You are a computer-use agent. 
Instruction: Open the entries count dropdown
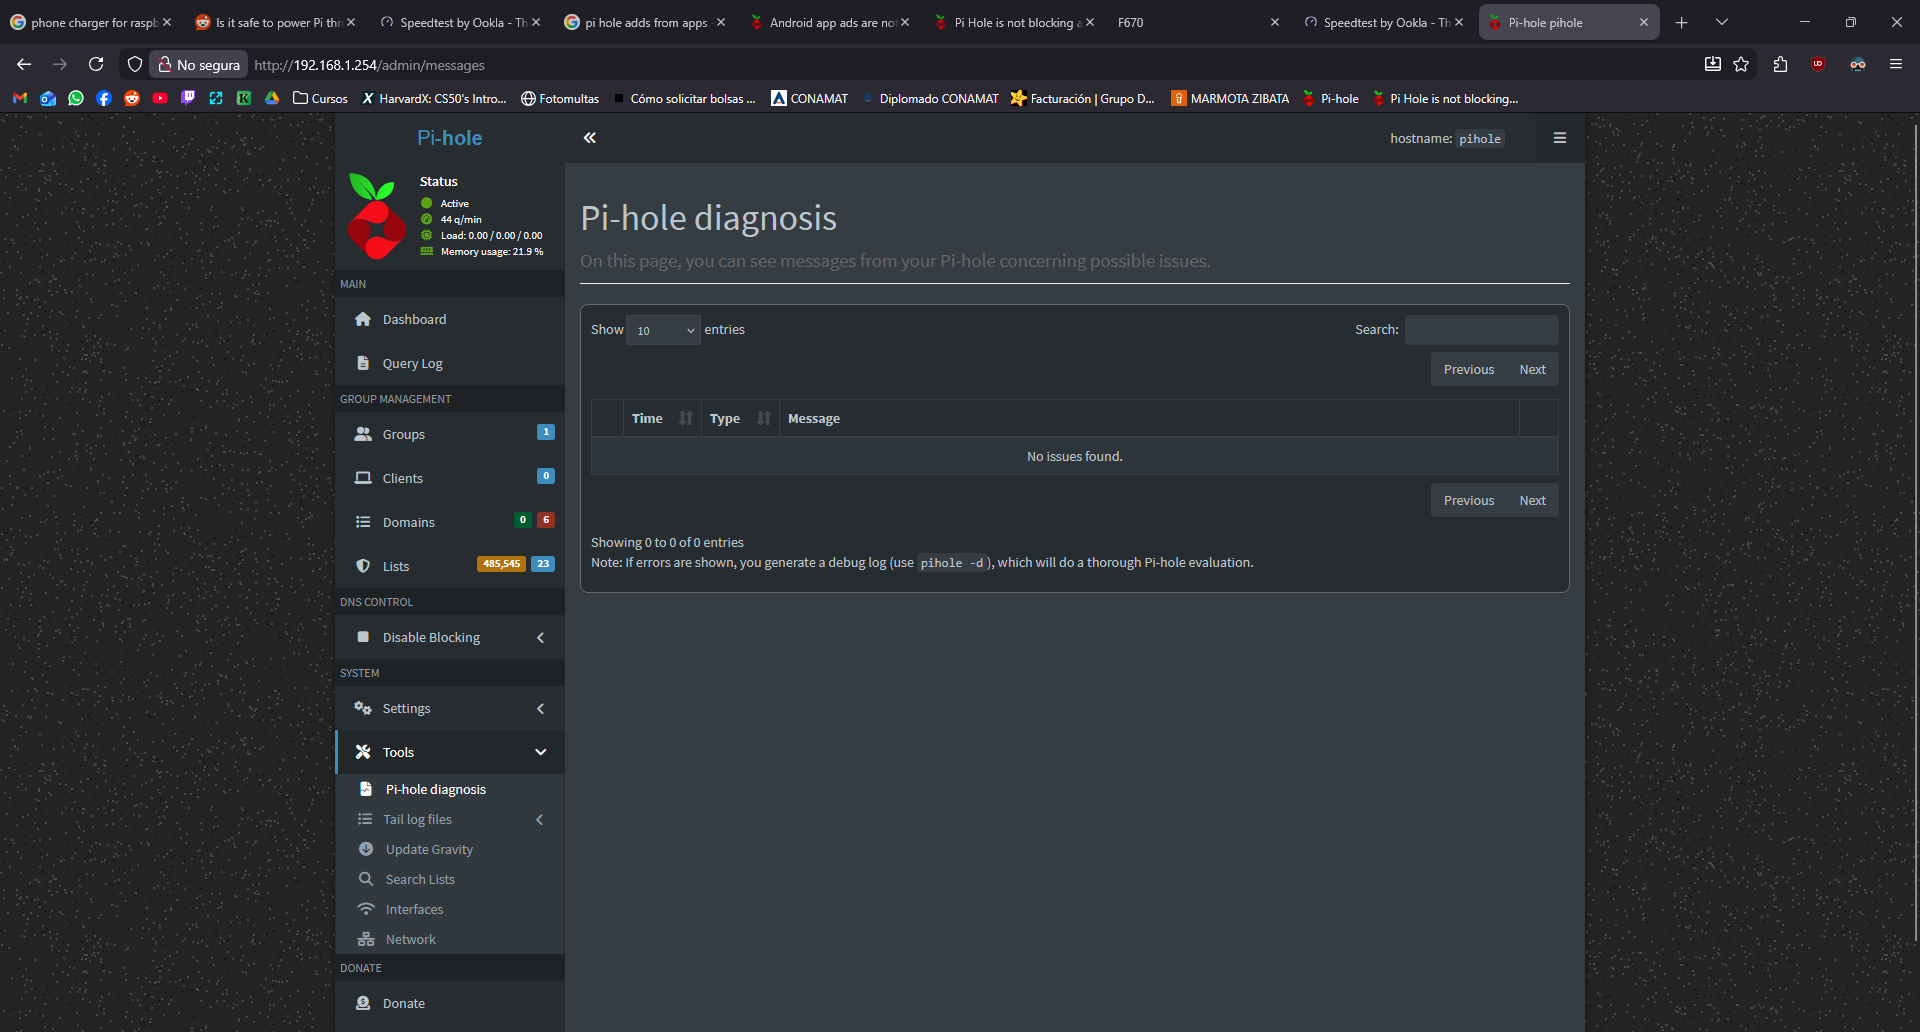tap(663, 331)
